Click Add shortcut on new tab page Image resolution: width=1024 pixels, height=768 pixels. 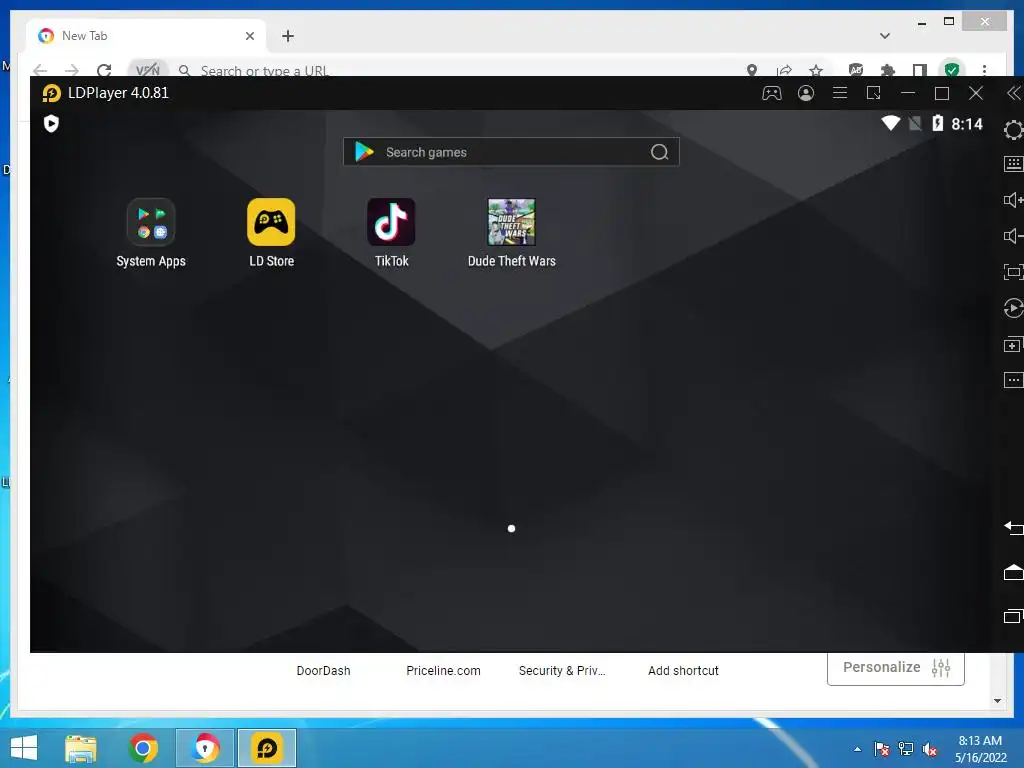[683, 671]
